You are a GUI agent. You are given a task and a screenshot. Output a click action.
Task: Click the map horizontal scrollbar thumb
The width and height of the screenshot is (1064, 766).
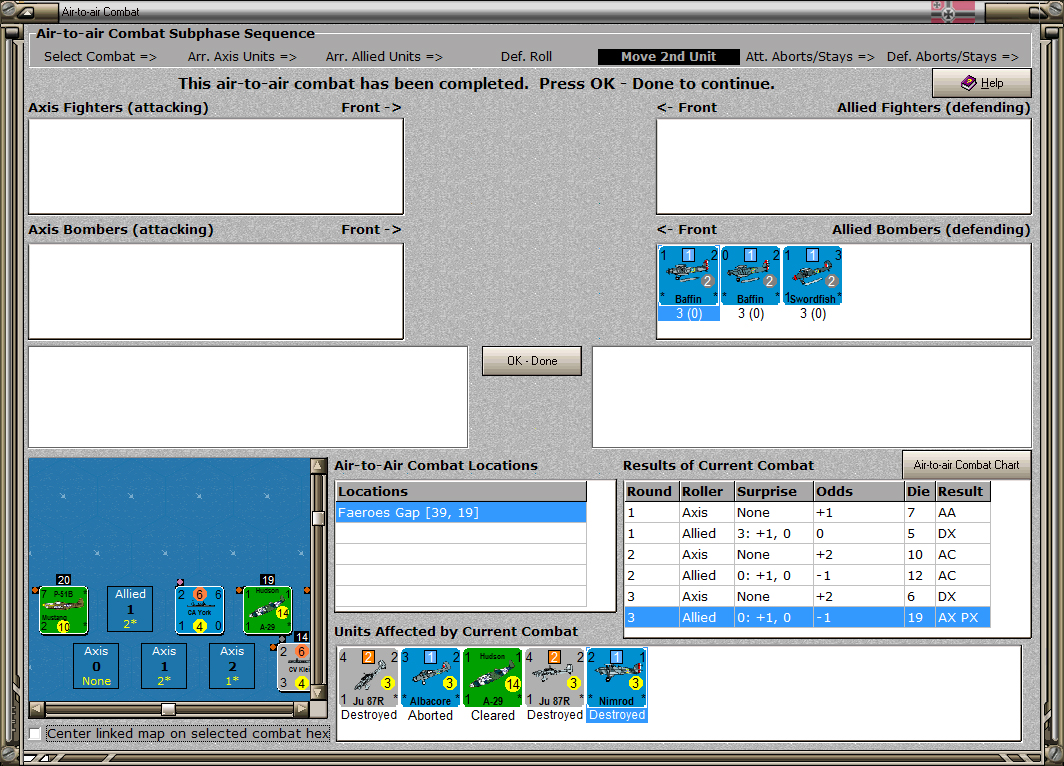click(168, 709)
